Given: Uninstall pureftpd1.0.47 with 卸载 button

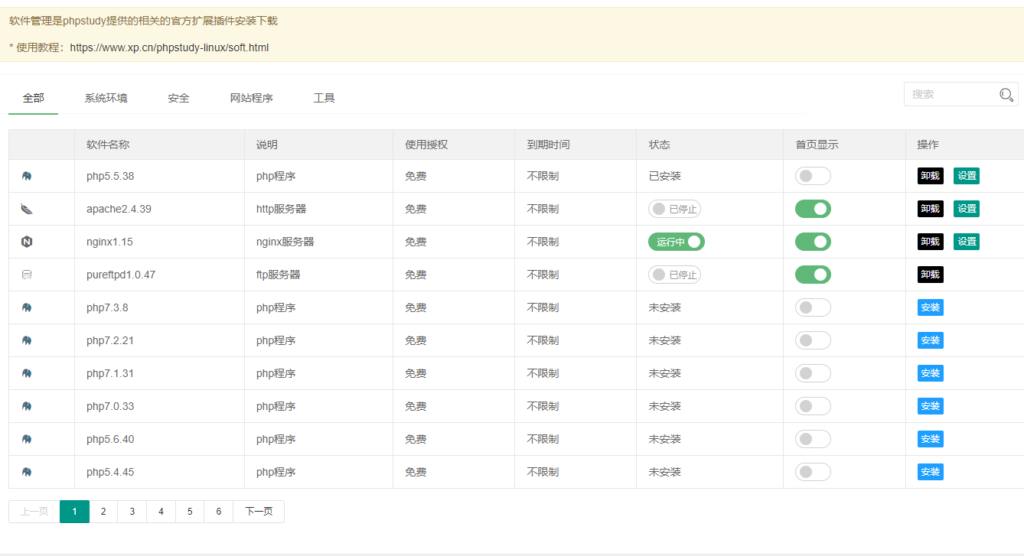Looking at the screenshot, I should [x=930, y=274].
